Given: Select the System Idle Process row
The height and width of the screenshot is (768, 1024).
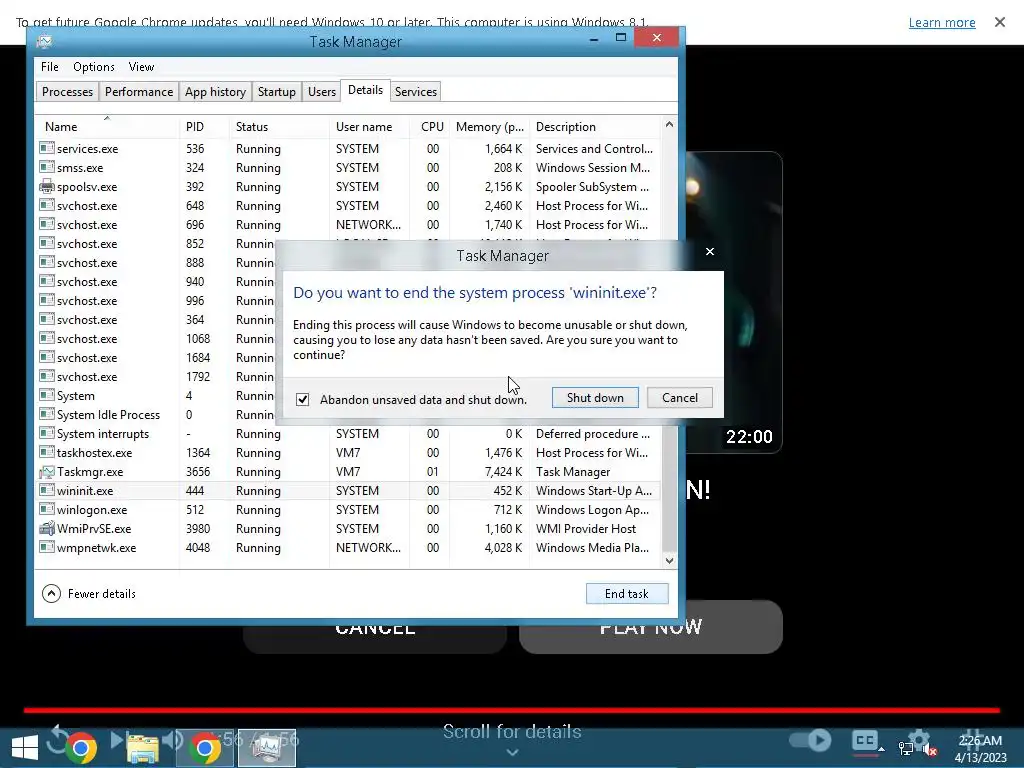Looking at the screenshot, I should tap(157, 415).
